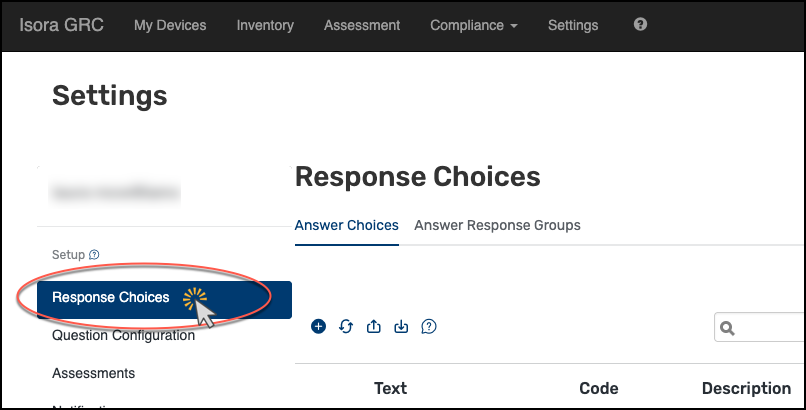
Task: Open Settings from the top navigation
Action: (573, 25)
